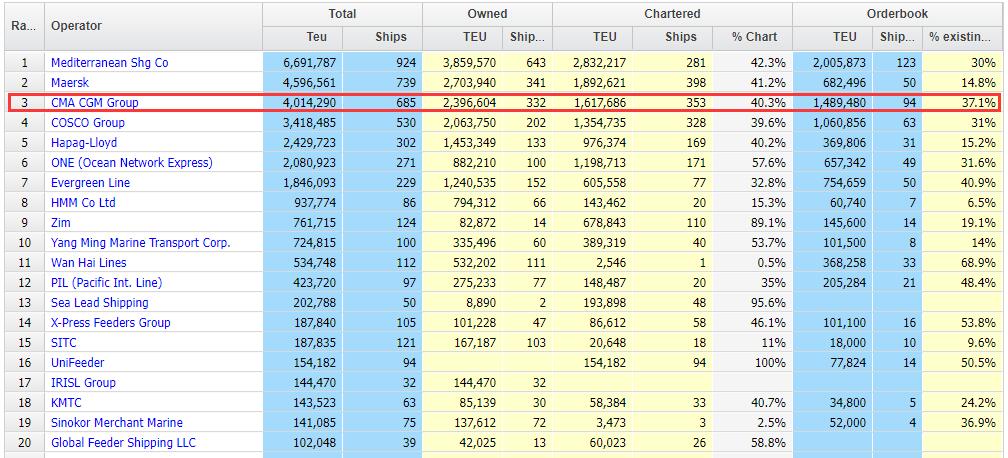Select Sea Lead's 95.6% chartered cell
Screen dimensions: 1008x458
[752, 302]
